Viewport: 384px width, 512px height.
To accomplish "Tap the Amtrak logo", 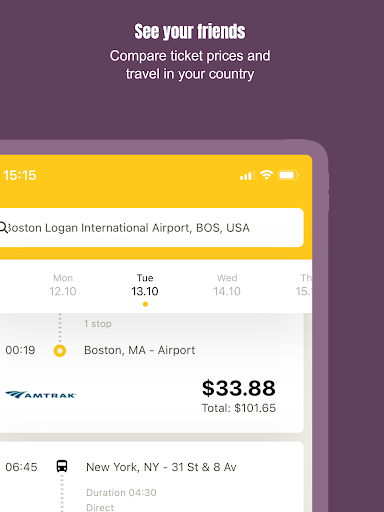I will coord(41,395).
